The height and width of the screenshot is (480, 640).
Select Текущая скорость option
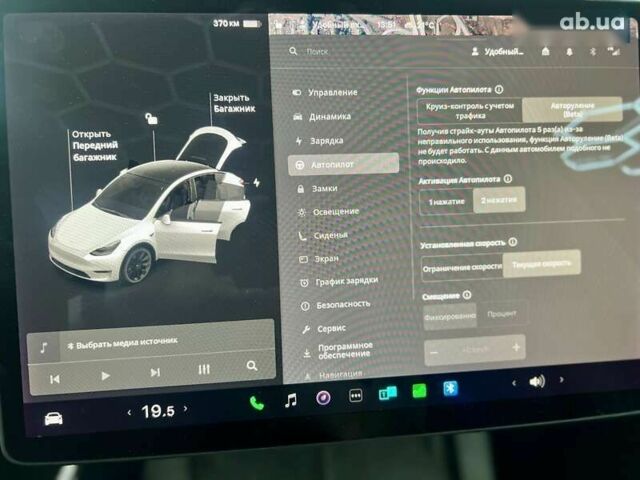click(541, 264)
